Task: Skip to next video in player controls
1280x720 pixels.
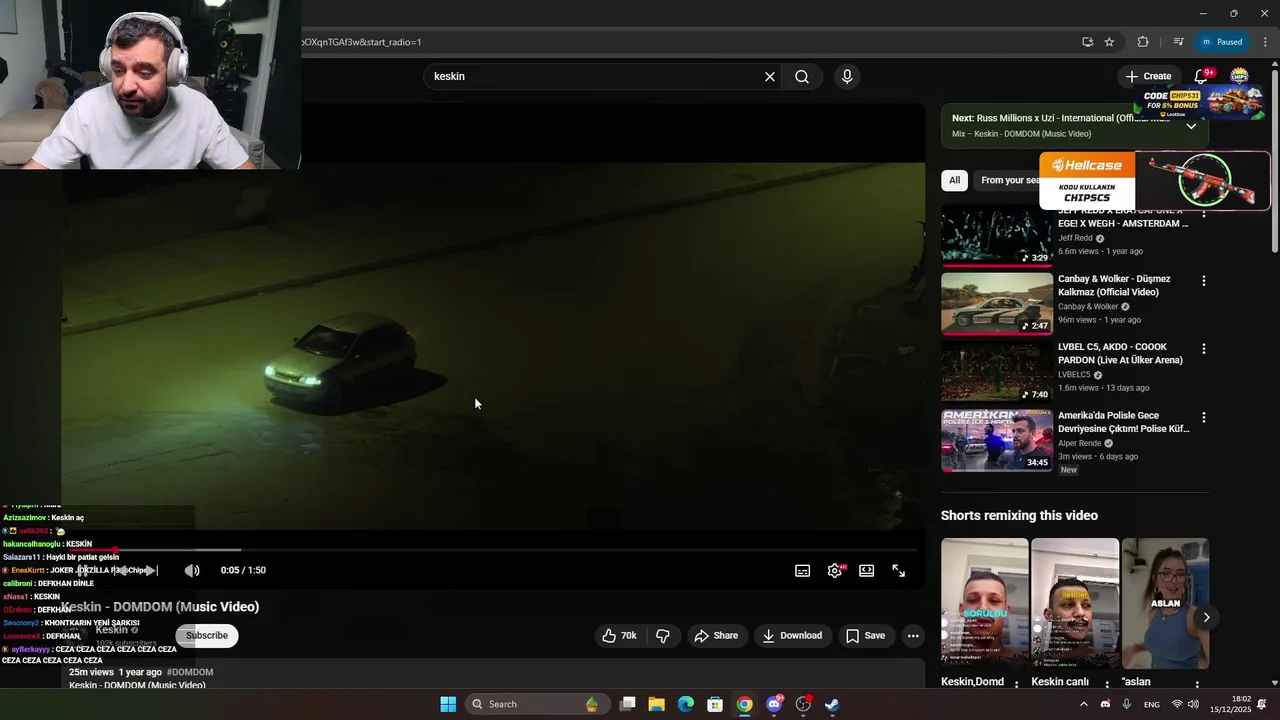Action: click(x=151, y=570)
